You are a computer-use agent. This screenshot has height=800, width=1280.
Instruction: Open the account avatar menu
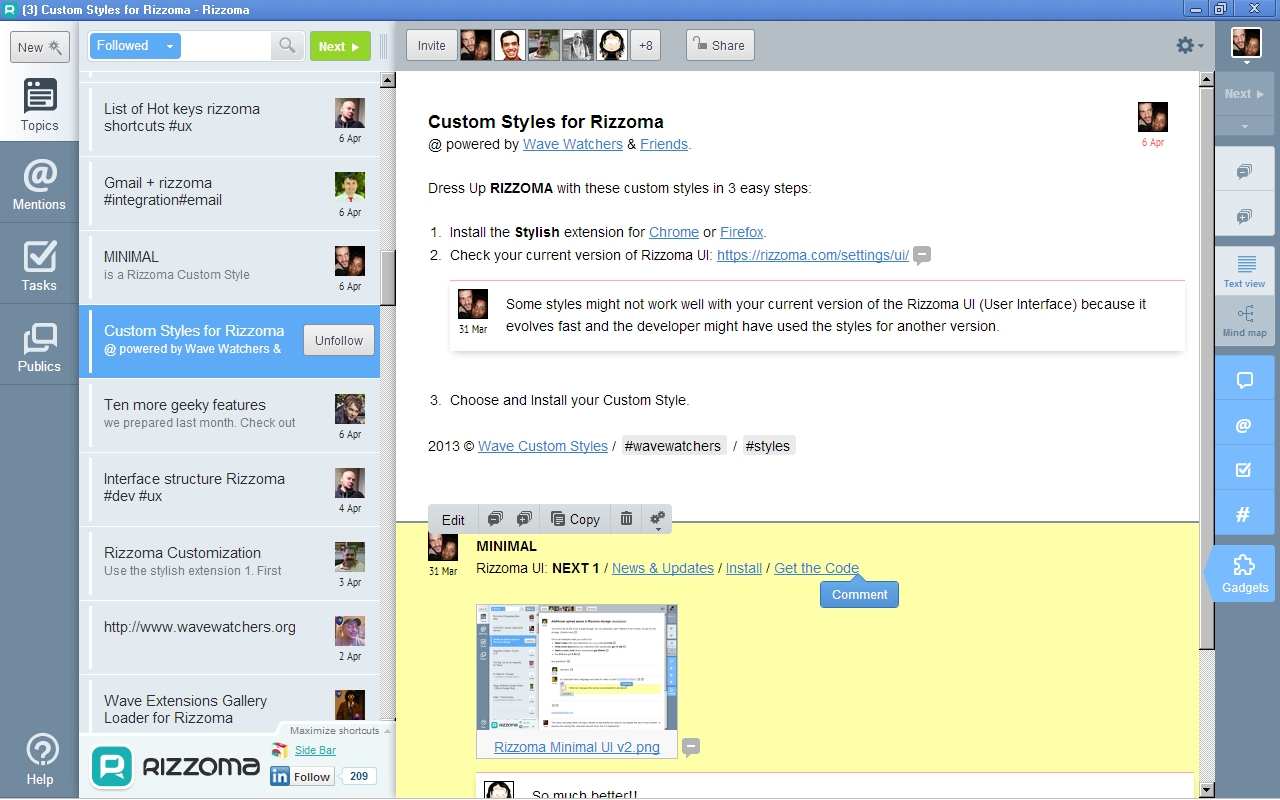(x=1246, y=46)
